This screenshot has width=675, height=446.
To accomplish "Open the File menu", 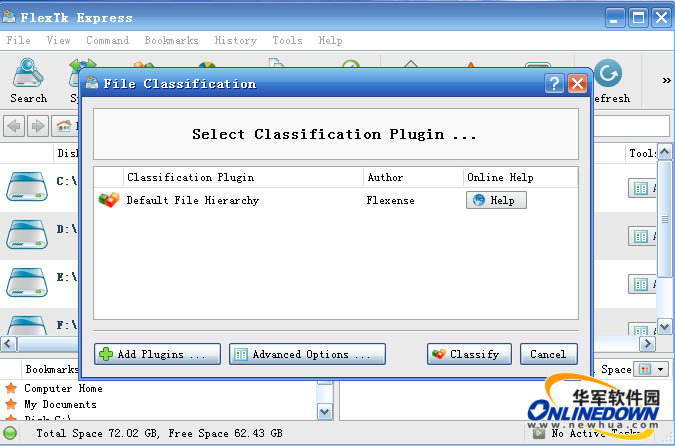I will (19, 40).
